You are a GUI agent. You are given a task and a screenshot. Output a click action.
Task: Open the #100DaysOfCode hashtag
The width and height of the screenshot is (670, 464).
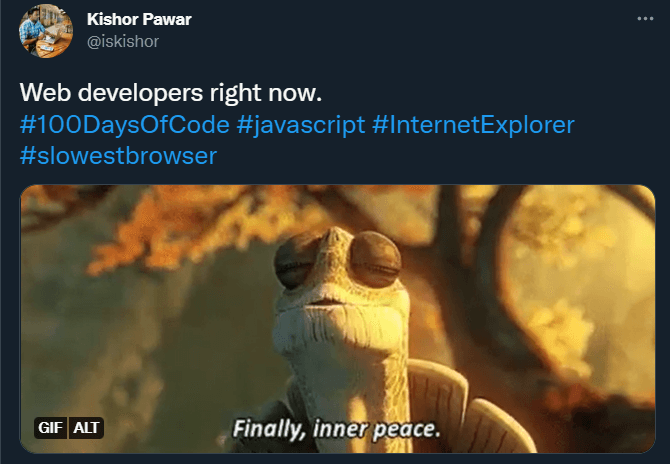click(125, 125)
